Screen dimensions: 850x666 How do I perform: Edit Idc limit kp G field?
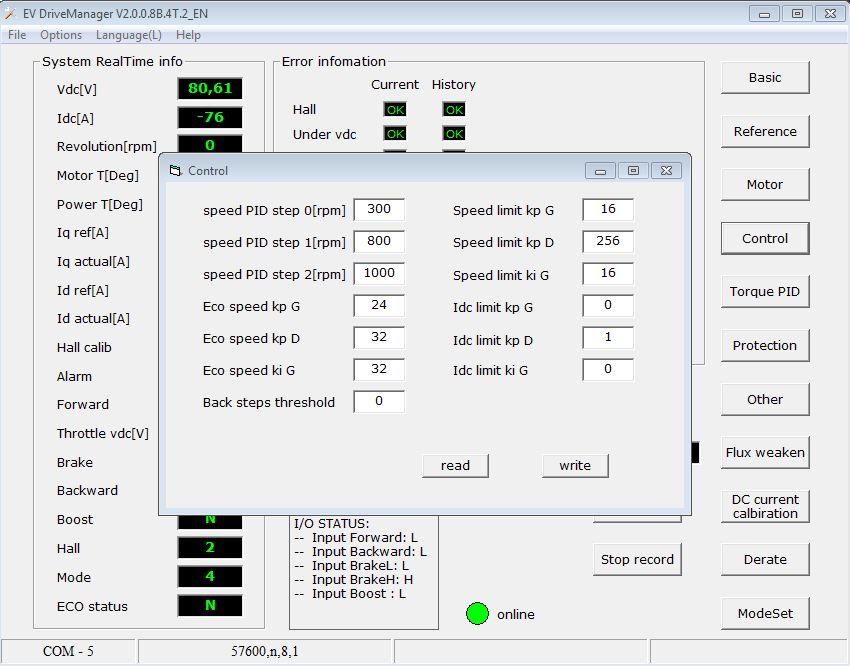tap(608, 305)
